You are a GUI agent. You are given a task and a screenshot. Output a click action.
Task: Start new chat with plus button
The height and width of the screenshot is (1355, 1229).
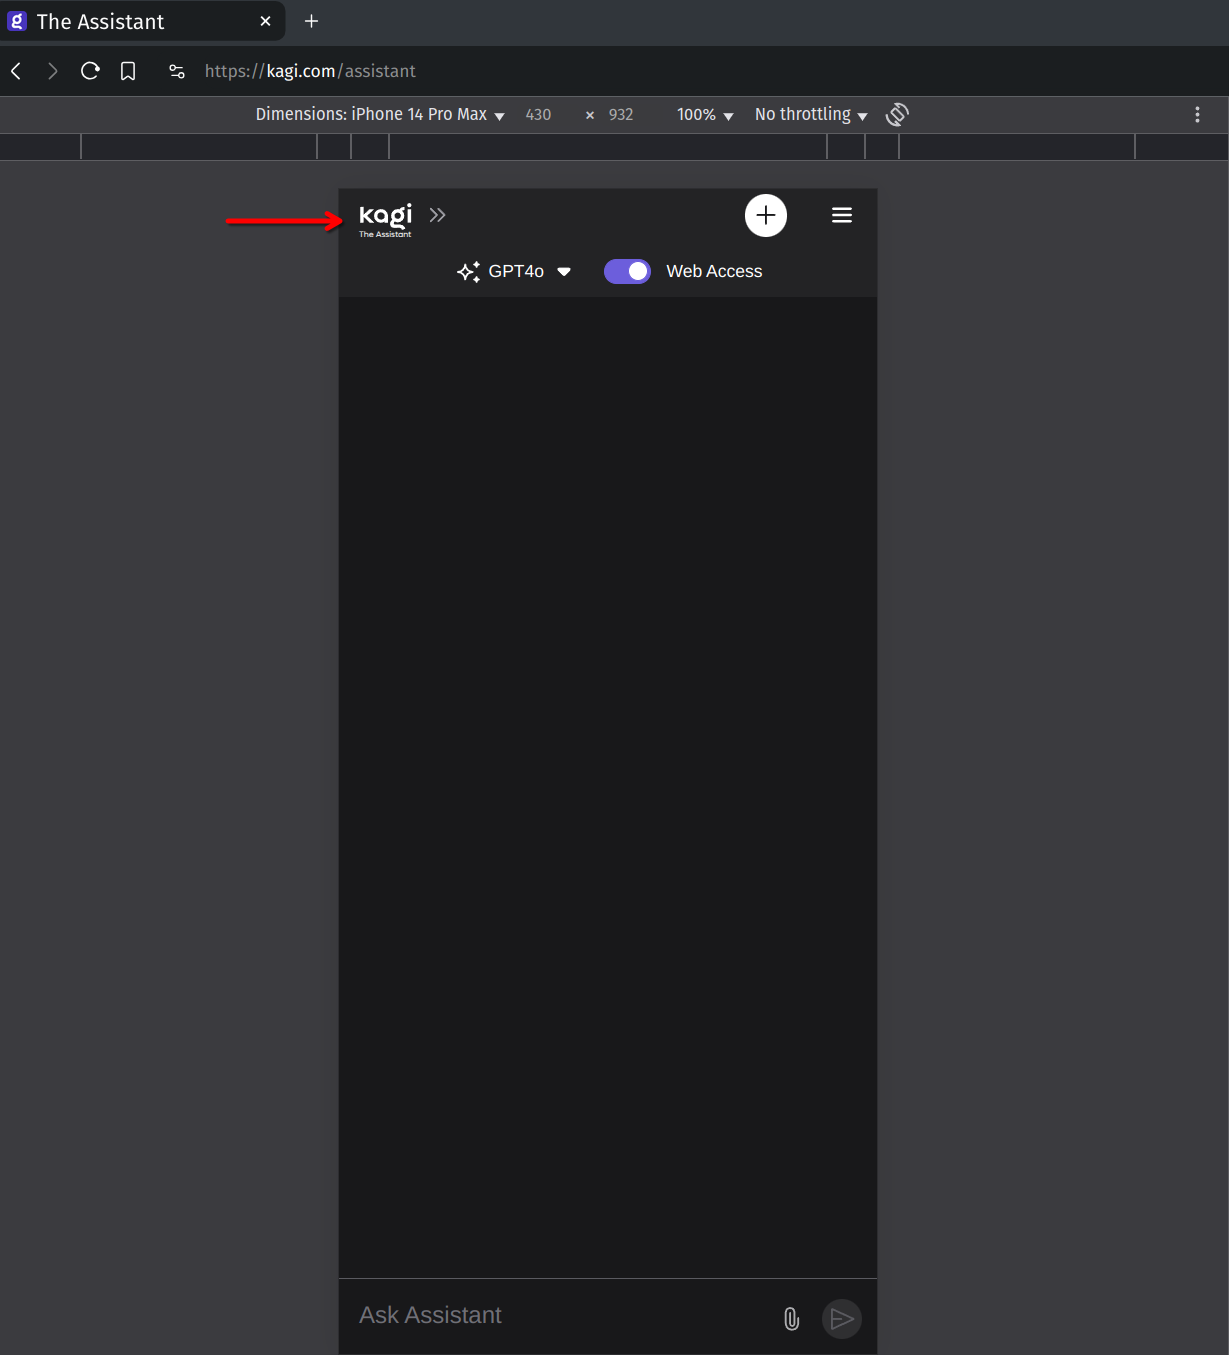click(x=765, y=215)
